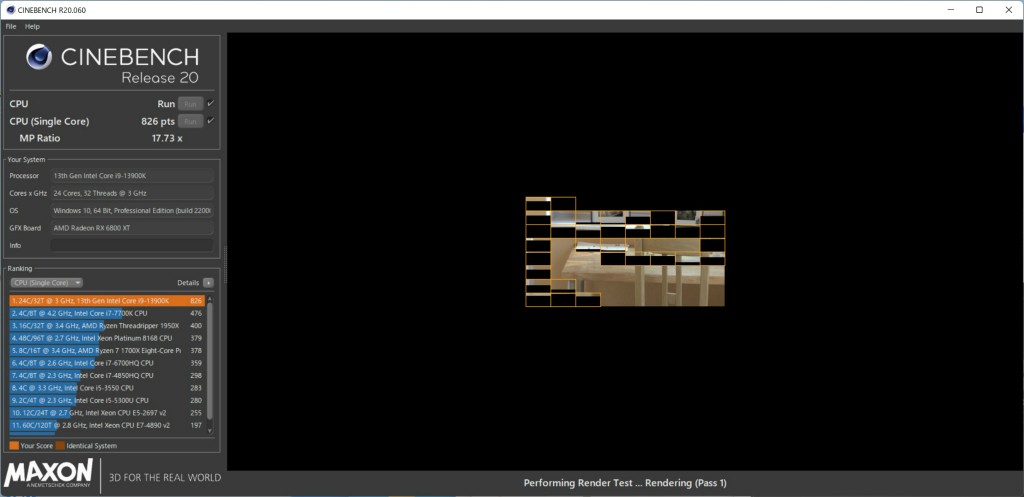Viewport: 1024px width, 497px height.
Task: Click the Cinebench logo sphere icon
Action: 39,57
